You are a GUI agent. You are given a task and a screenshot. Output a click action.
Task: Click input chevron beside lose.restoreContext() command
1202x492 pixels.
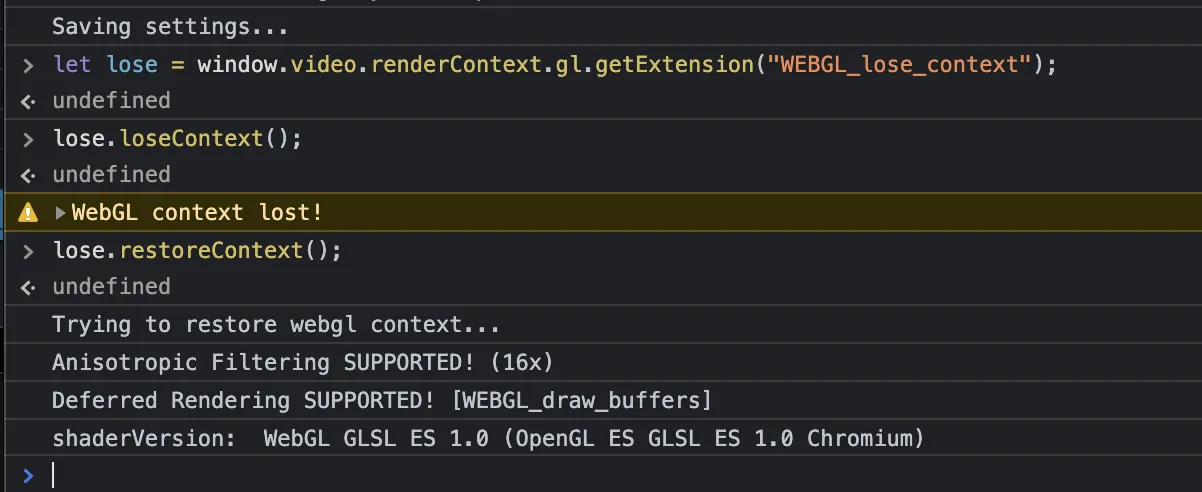tap(28, 250)
